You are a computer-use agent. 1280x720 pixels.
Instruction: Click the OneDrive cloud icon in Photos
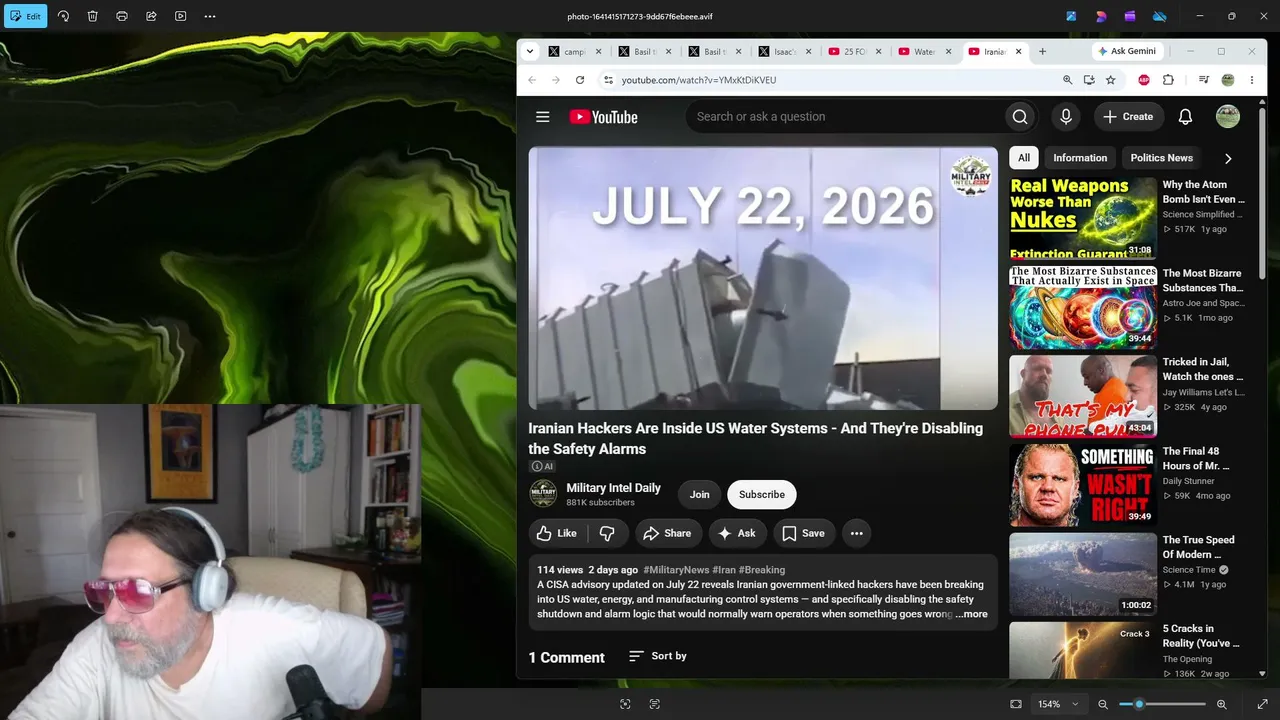[x=1160, y=16]
